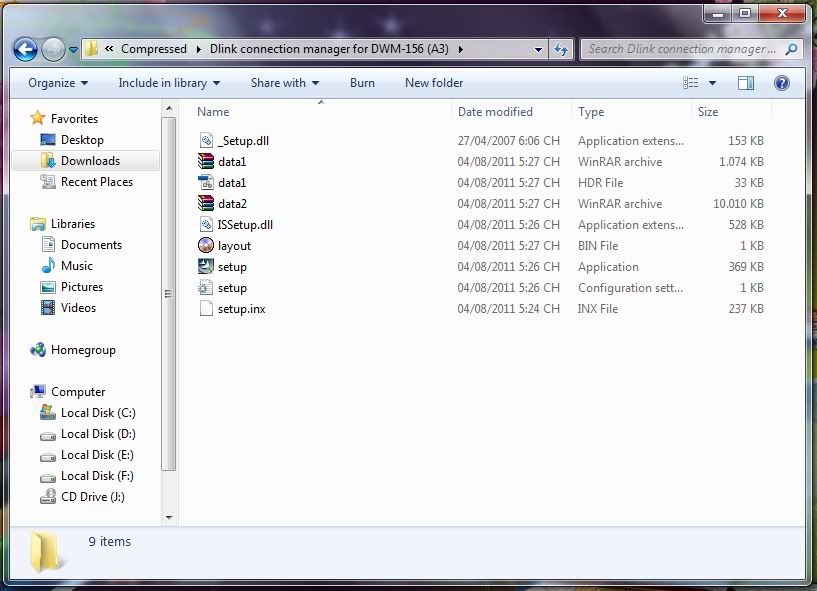The height and width of the screenshot is (591, 817).
Task: Open Help with the question mark icon
Action: [x=782, y=83]
